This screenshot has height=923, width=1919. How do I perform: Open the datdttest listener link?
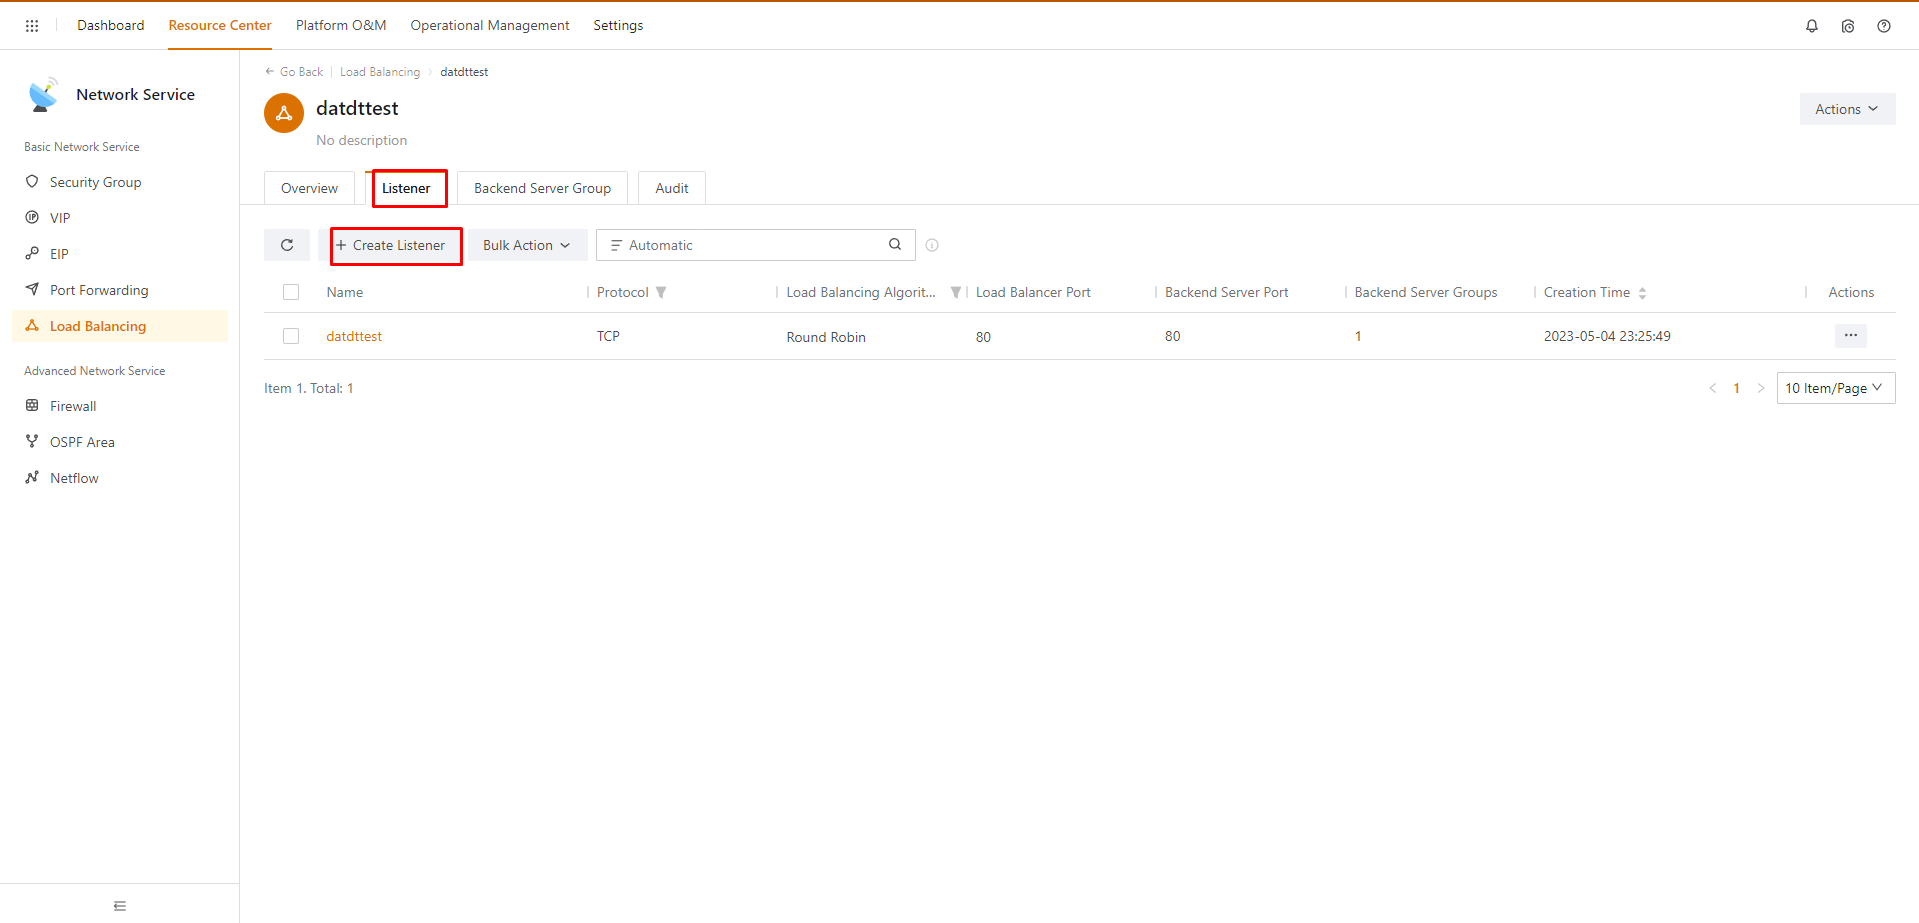coord(354,336)
